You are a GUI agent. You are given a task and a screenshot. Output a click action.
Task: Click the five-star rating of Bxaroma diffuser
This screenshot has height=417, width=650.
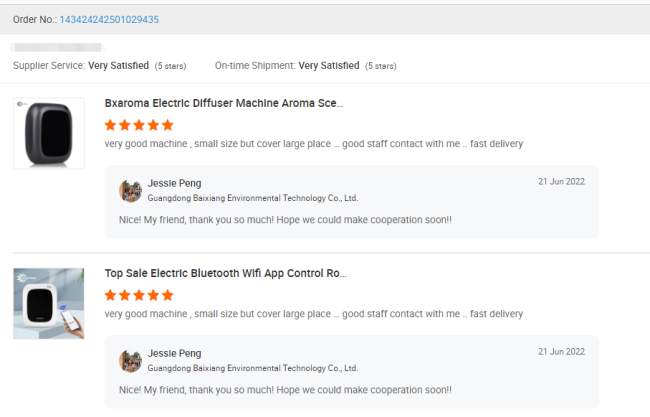[139, 125]
